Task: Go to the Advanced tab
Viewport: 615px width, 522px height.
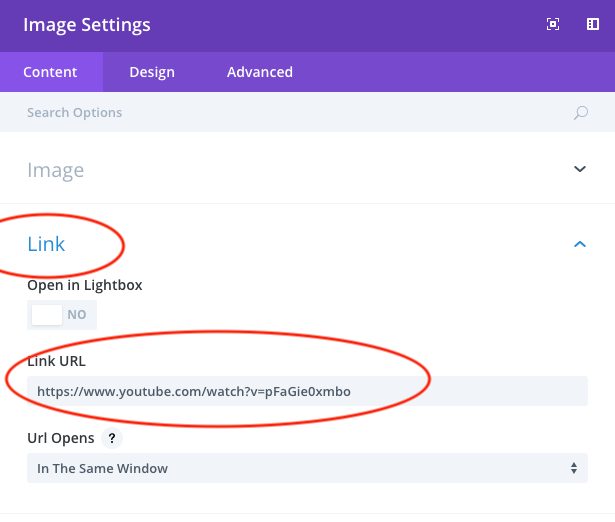Action: [x=259, y=72]
